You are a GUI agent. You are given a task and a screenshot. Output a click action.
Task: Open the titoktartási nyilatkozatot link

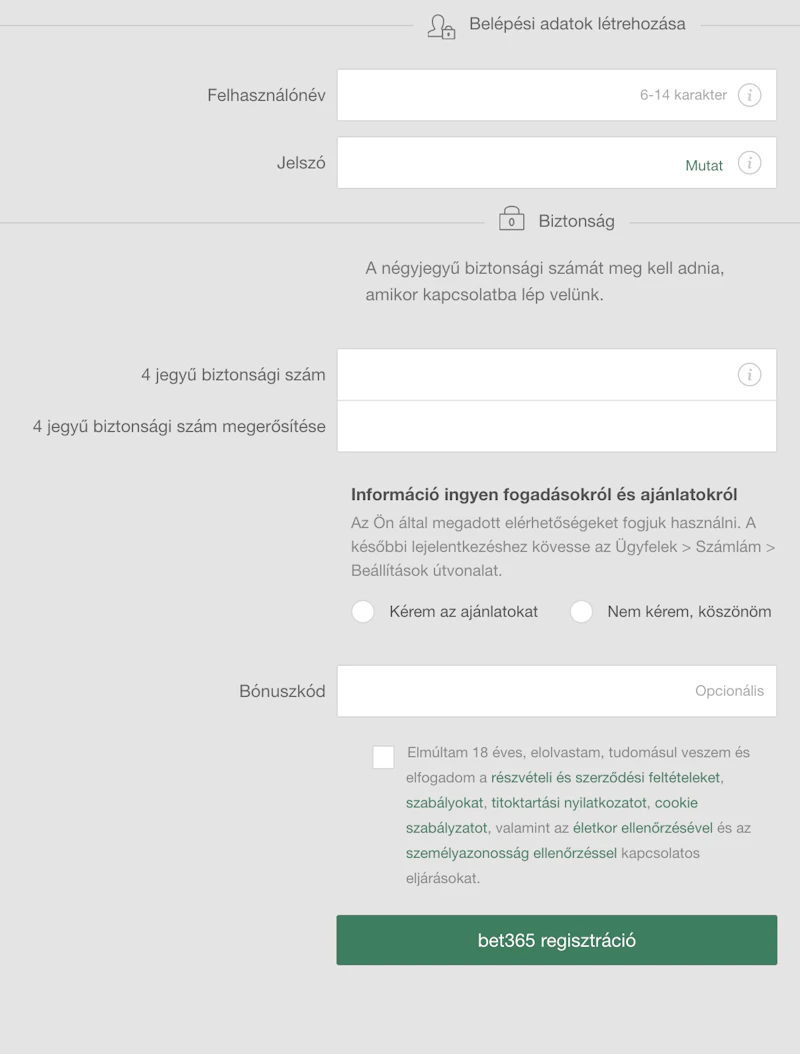click(569, 803)
